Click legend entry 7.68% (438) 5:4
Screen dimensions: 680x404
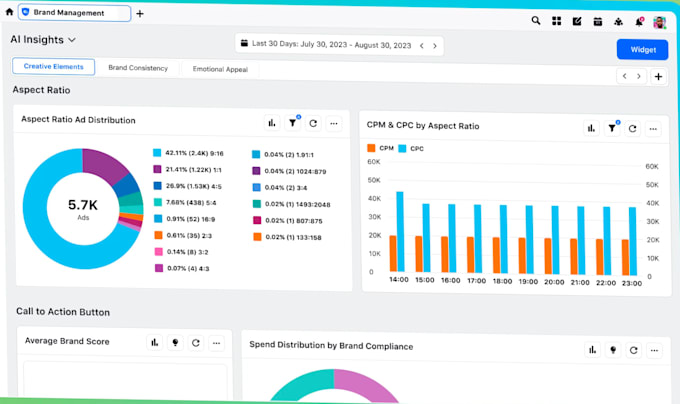coord(185,202)
